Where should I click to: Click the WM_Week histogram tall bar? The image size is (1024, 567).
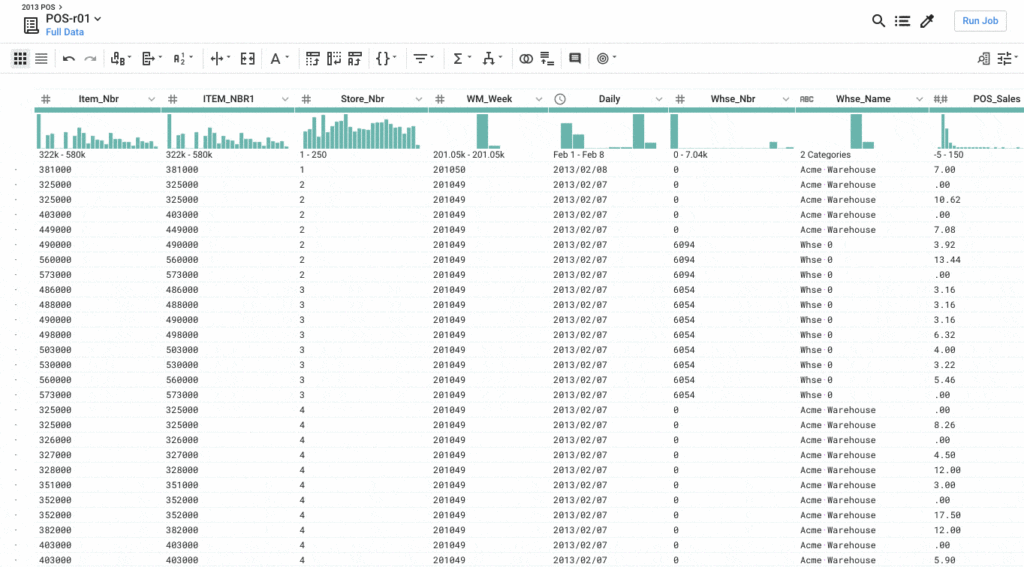click(x=482, y=131)
